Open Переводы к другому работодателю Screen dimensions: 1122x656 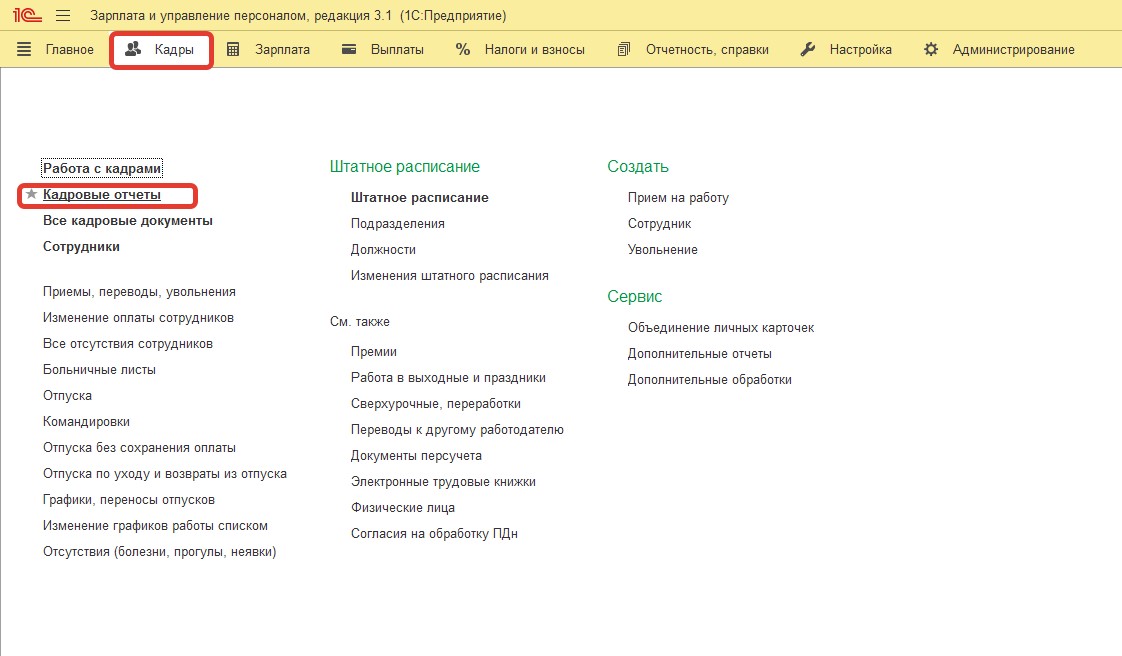pyautogui.click(x=457, y=430)
